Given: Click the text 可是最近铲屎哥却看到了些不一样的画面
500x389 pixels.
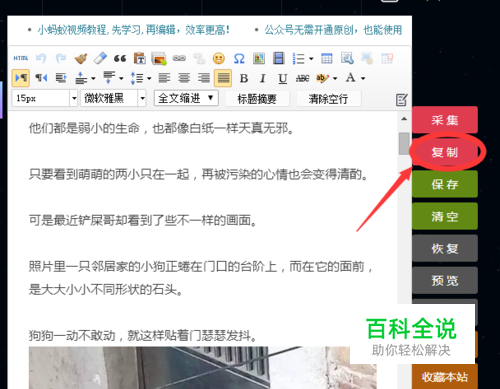Looking at the screenshot, I should [x=142, y=220].
